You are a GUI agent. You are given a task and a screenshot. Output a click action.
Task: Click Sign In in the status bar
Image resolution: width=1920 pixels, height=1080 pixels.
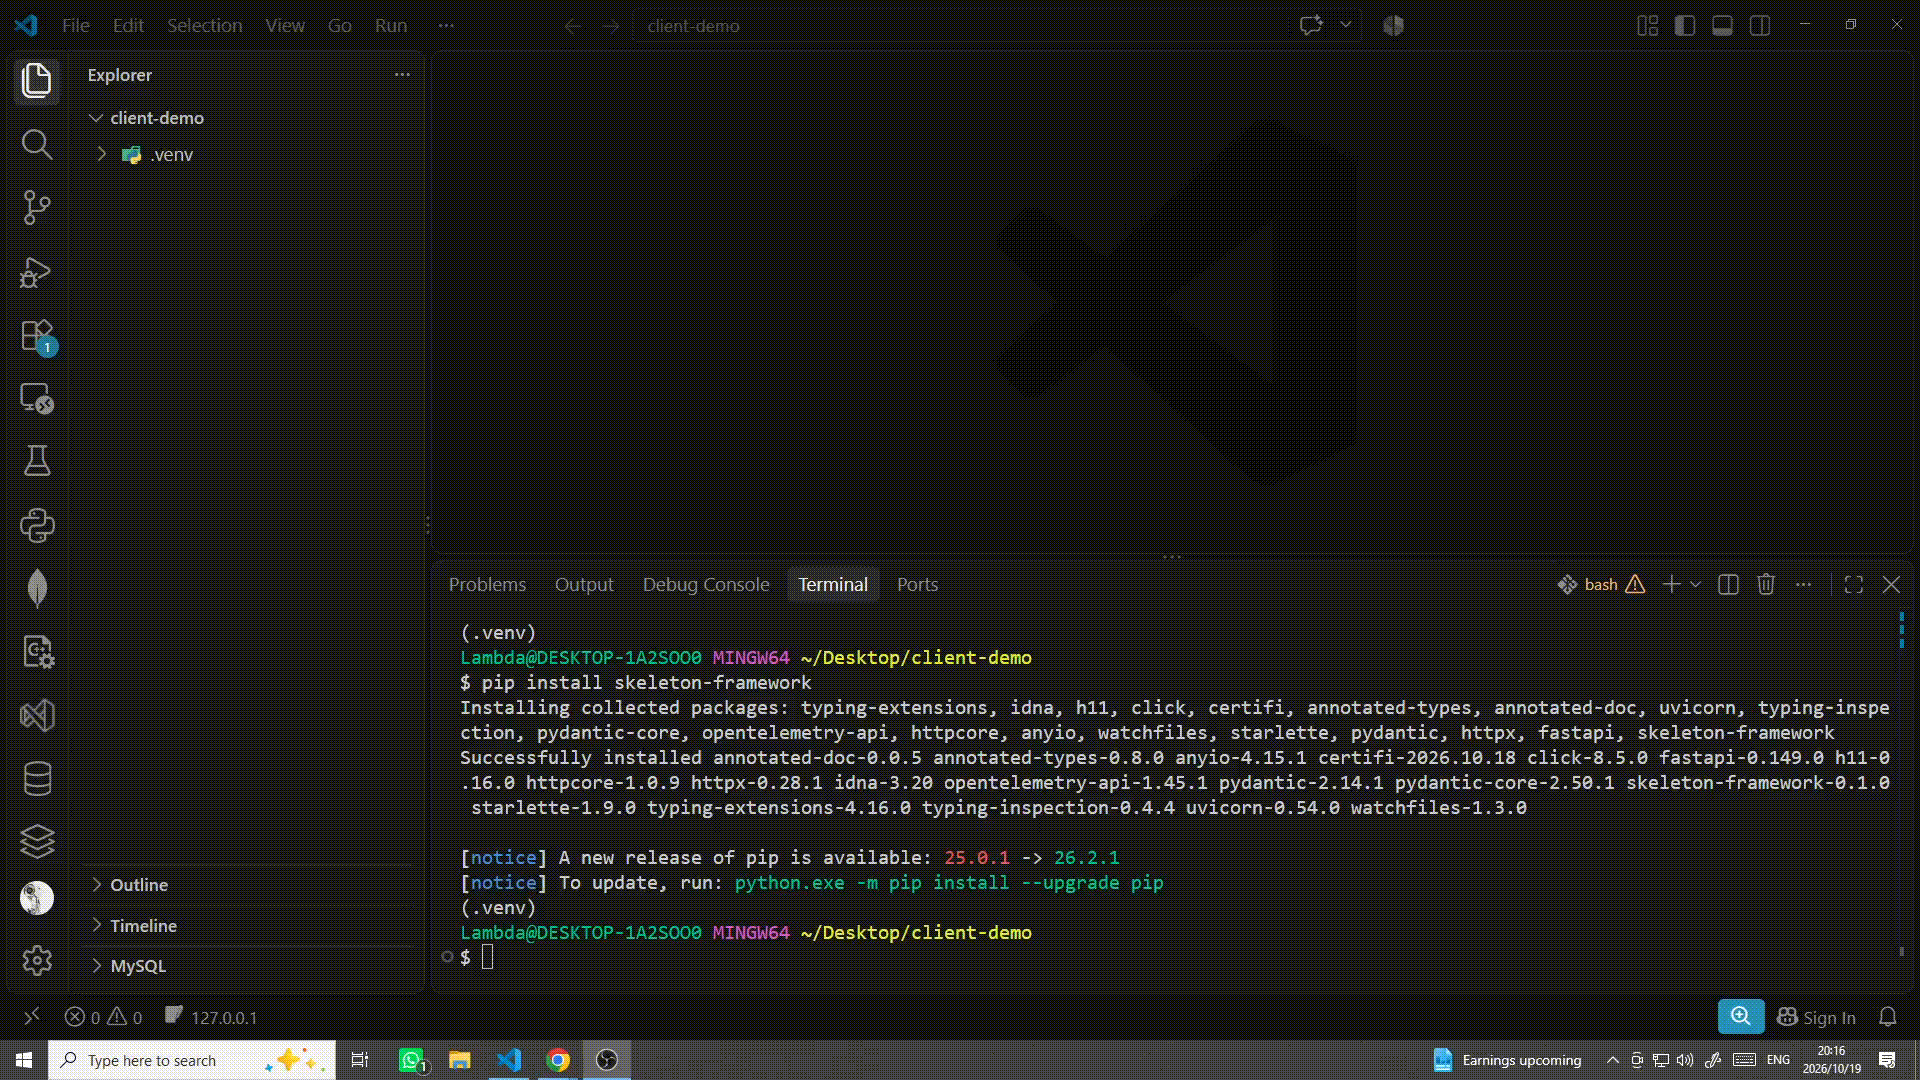click(1816, 1018)
